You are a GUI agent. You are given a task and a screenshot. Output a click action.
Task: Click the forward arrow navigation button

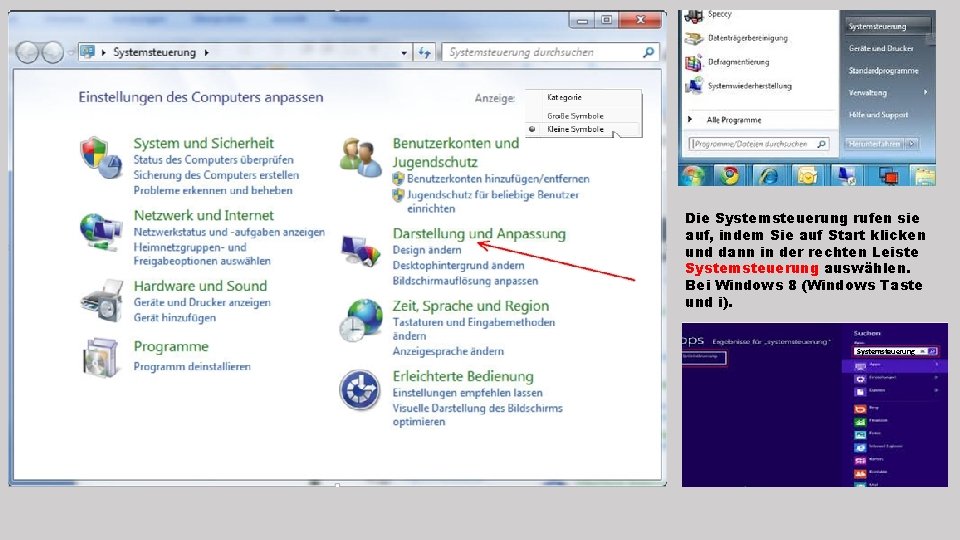point(53,53)
